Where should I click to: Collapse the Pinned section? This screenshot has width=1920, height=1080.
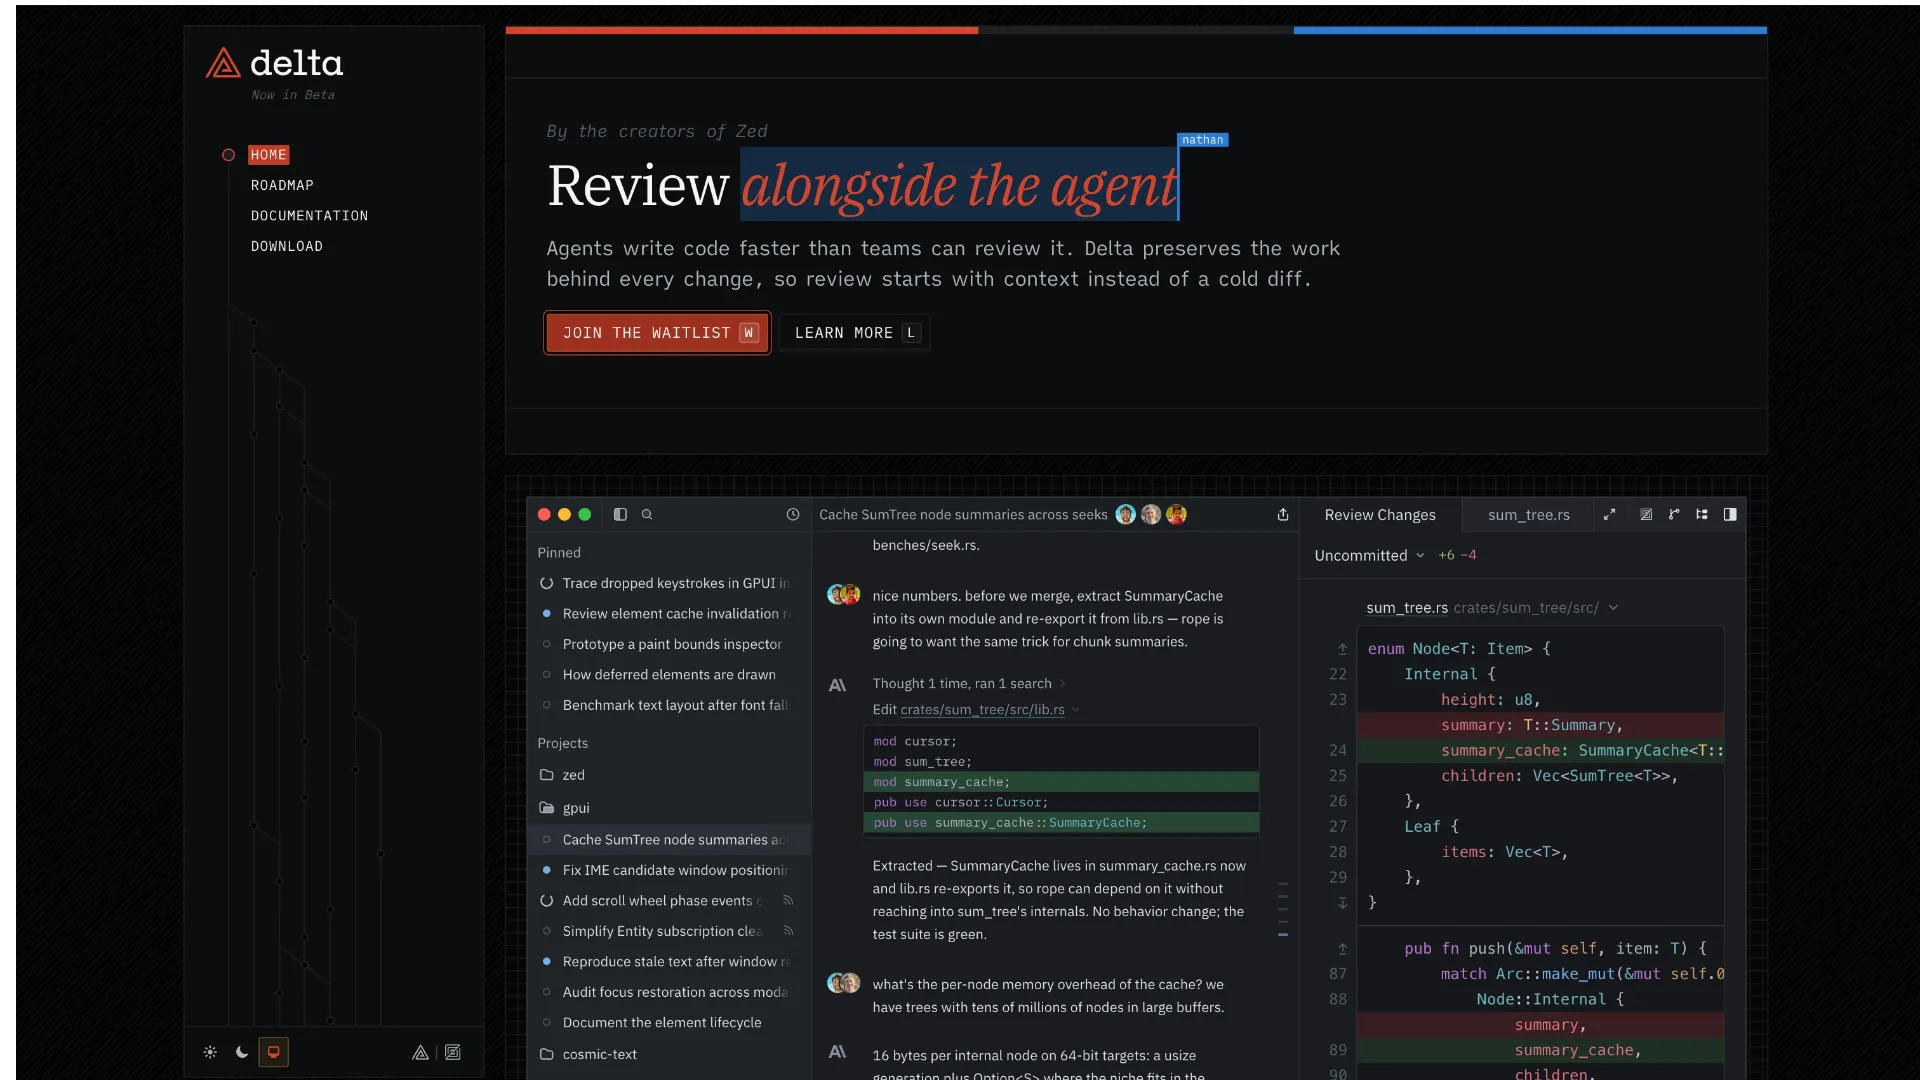point(559,553)
